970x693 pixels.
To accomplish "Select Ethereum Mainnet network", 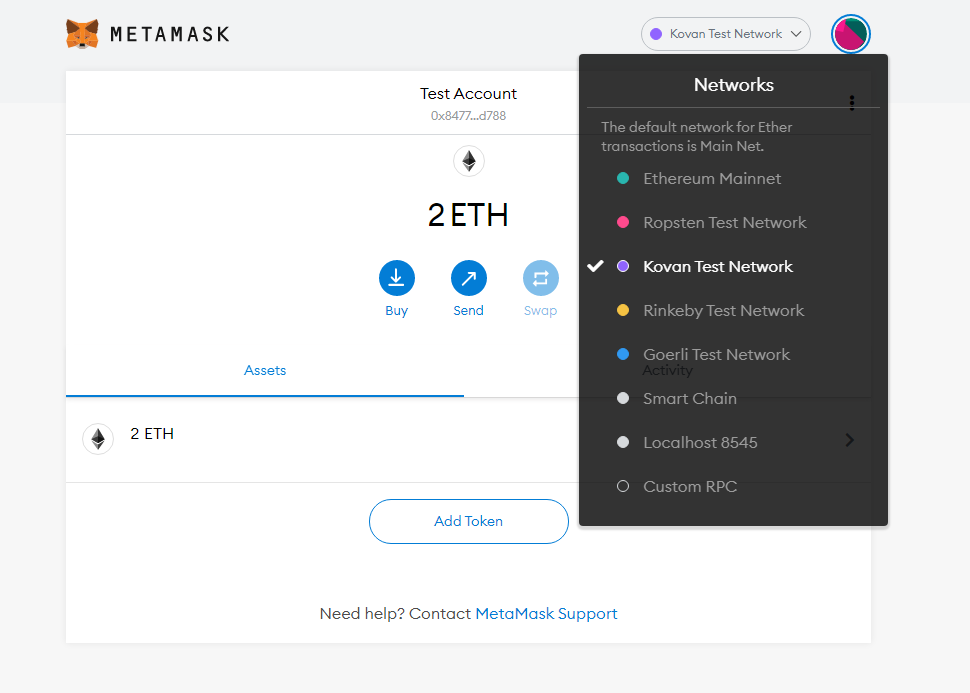I will (x=711, y=179).
